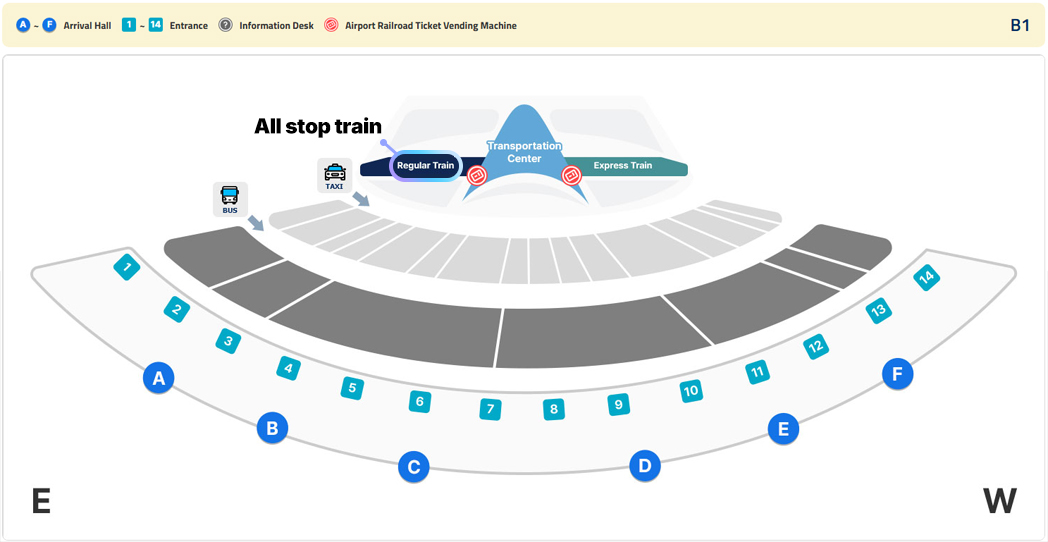1048x542 pixels.
Task: Click Arrival Hall F marker
Action: [x=897, y=374]
